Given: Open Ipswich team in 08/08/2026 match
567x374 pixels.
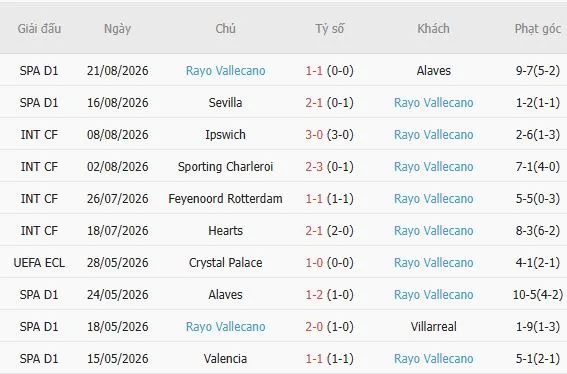Looking at the screenshot, I should (x=225, y=135).
